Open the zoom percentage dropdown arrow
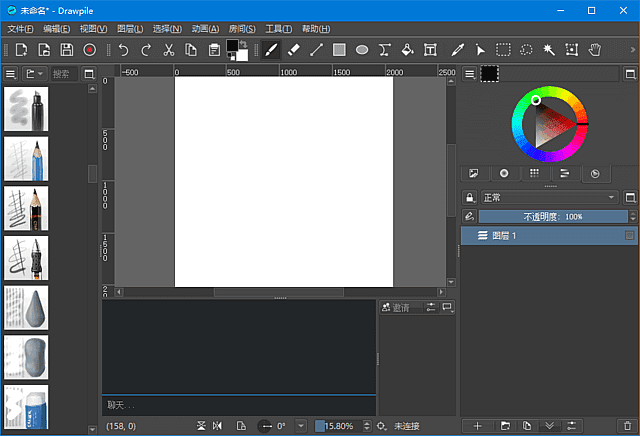 (x=368, y=426)
